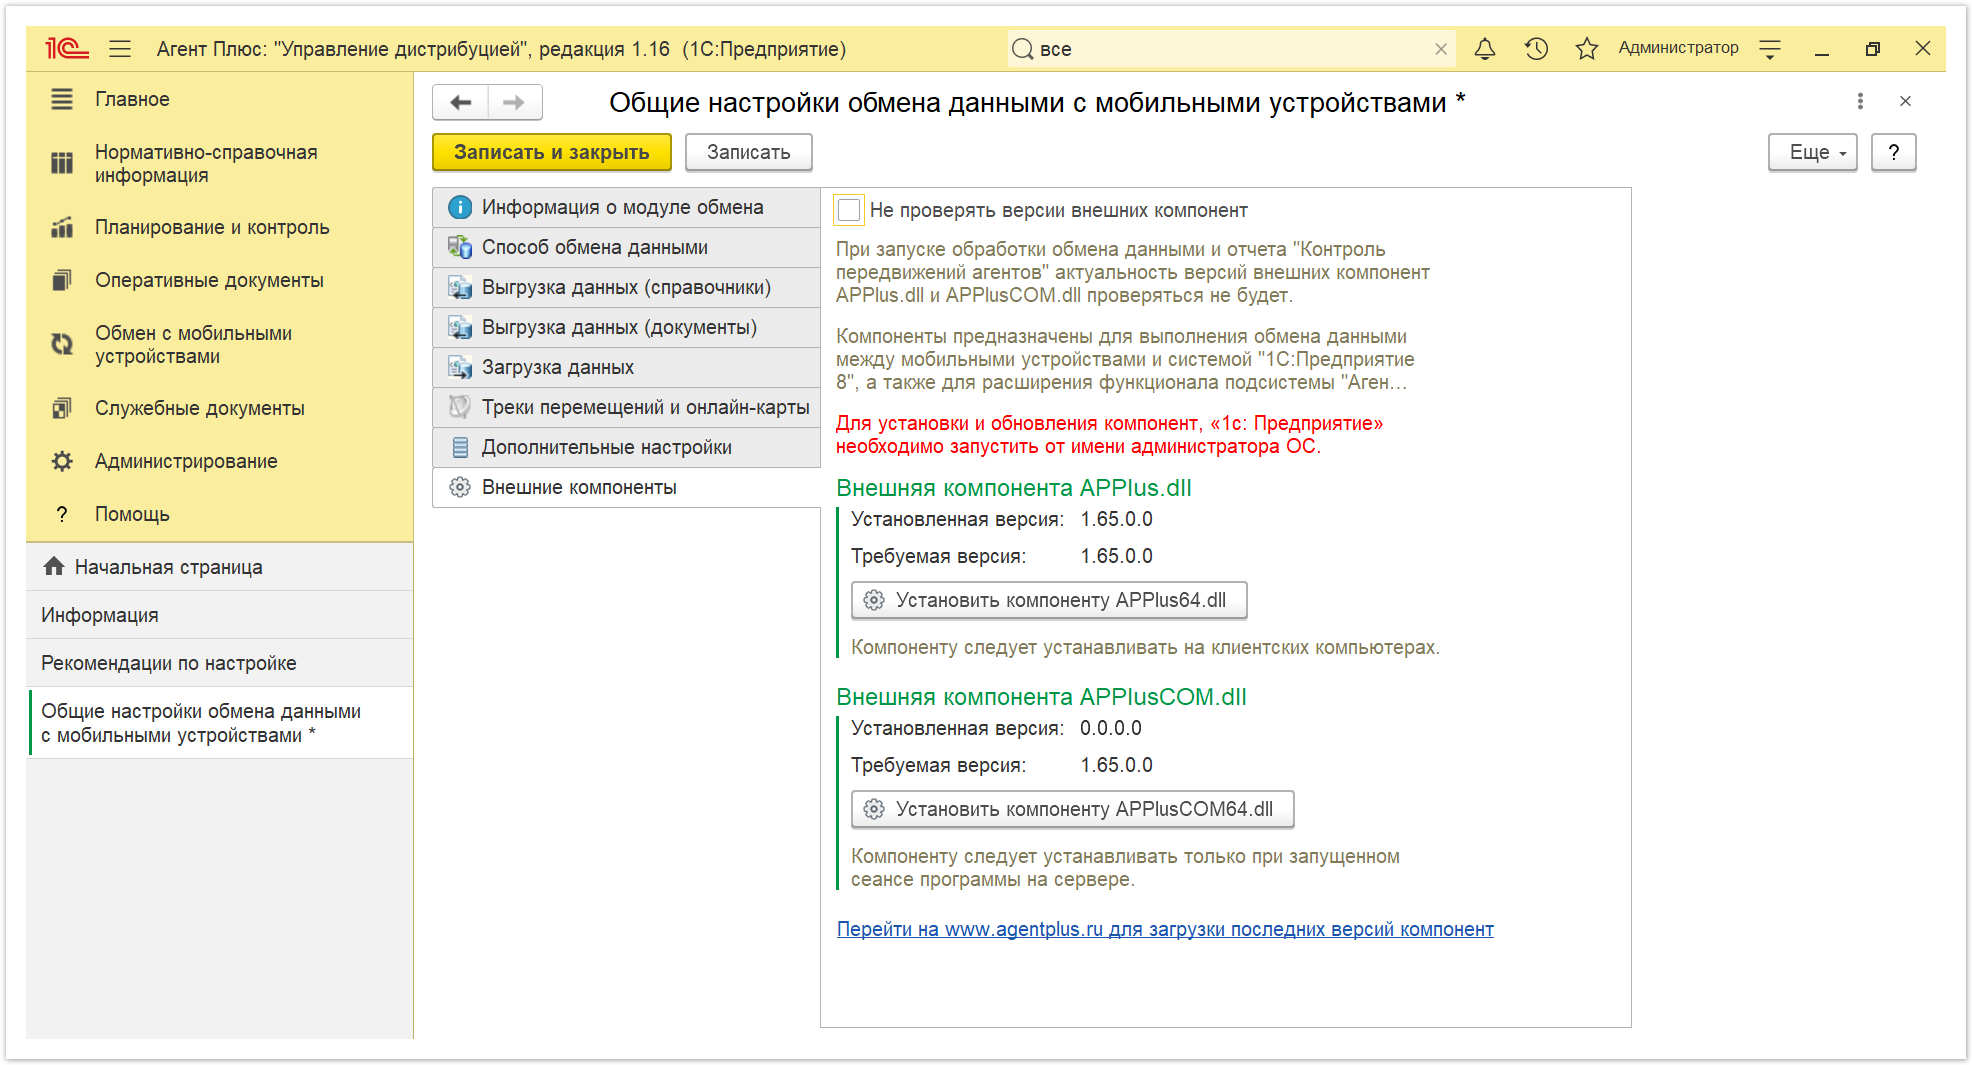Go to Начальная страница
1972x1065 pixels.
coord(220,567)
